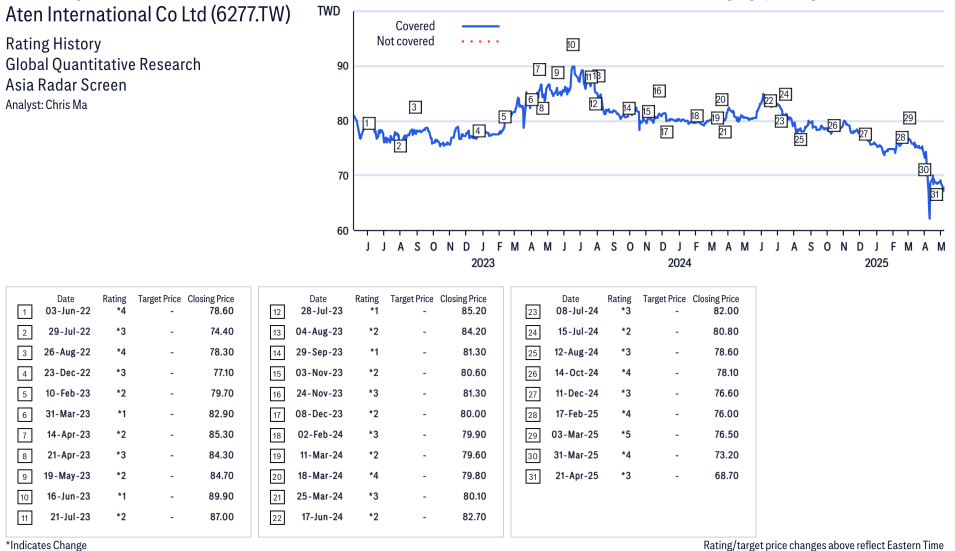Click chart marker 1 on the price line
955x551 pixels.
coord(368,124)
